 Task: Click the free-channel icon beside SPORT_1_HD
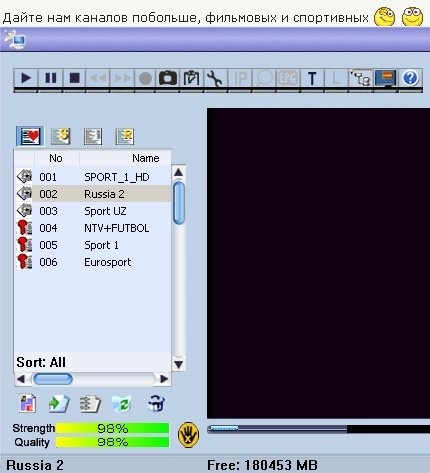tap(24, 177)
